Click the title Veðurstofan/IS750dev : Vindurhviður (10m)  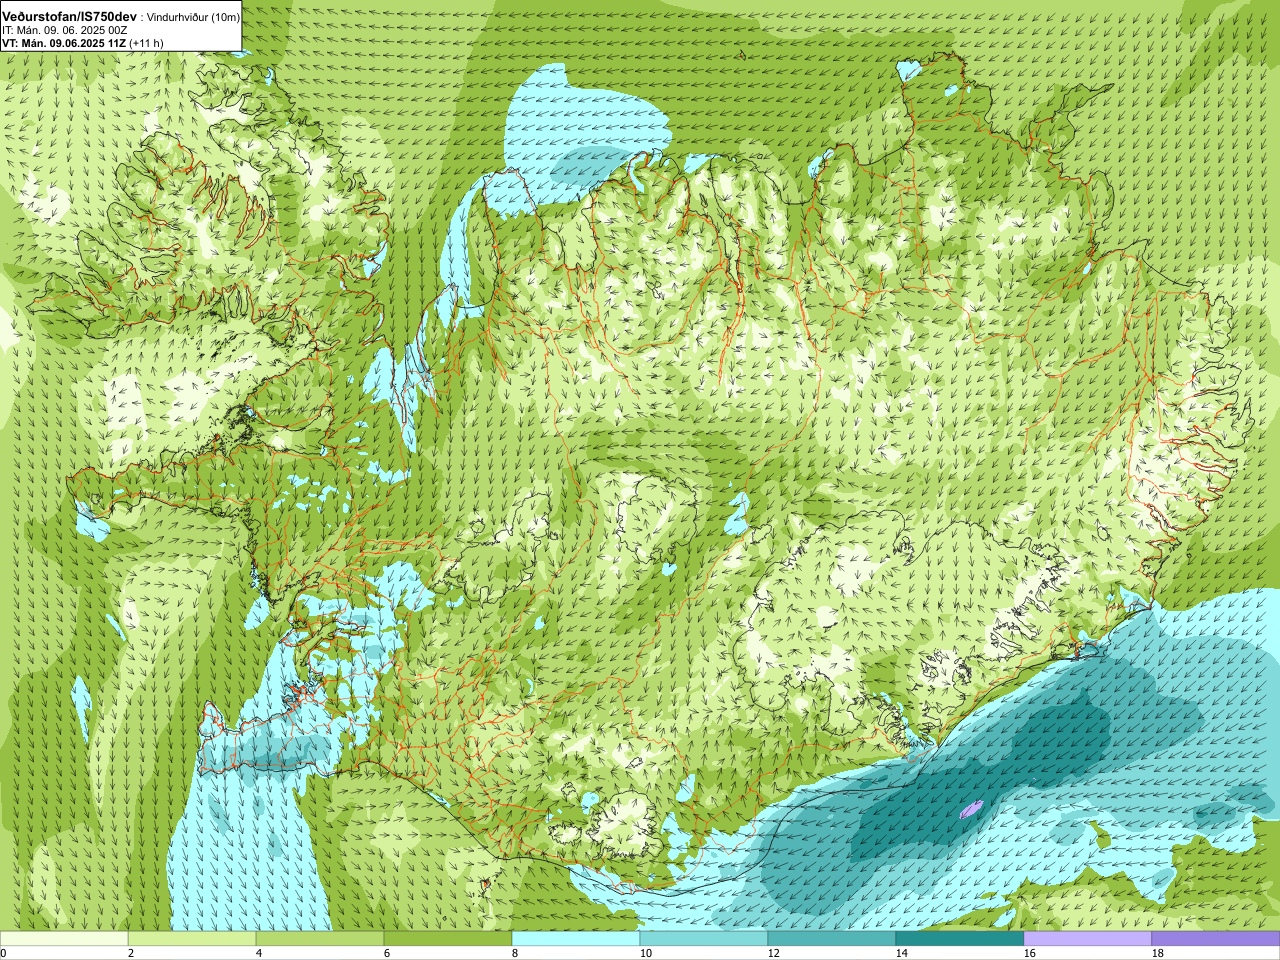click(121, 17)
